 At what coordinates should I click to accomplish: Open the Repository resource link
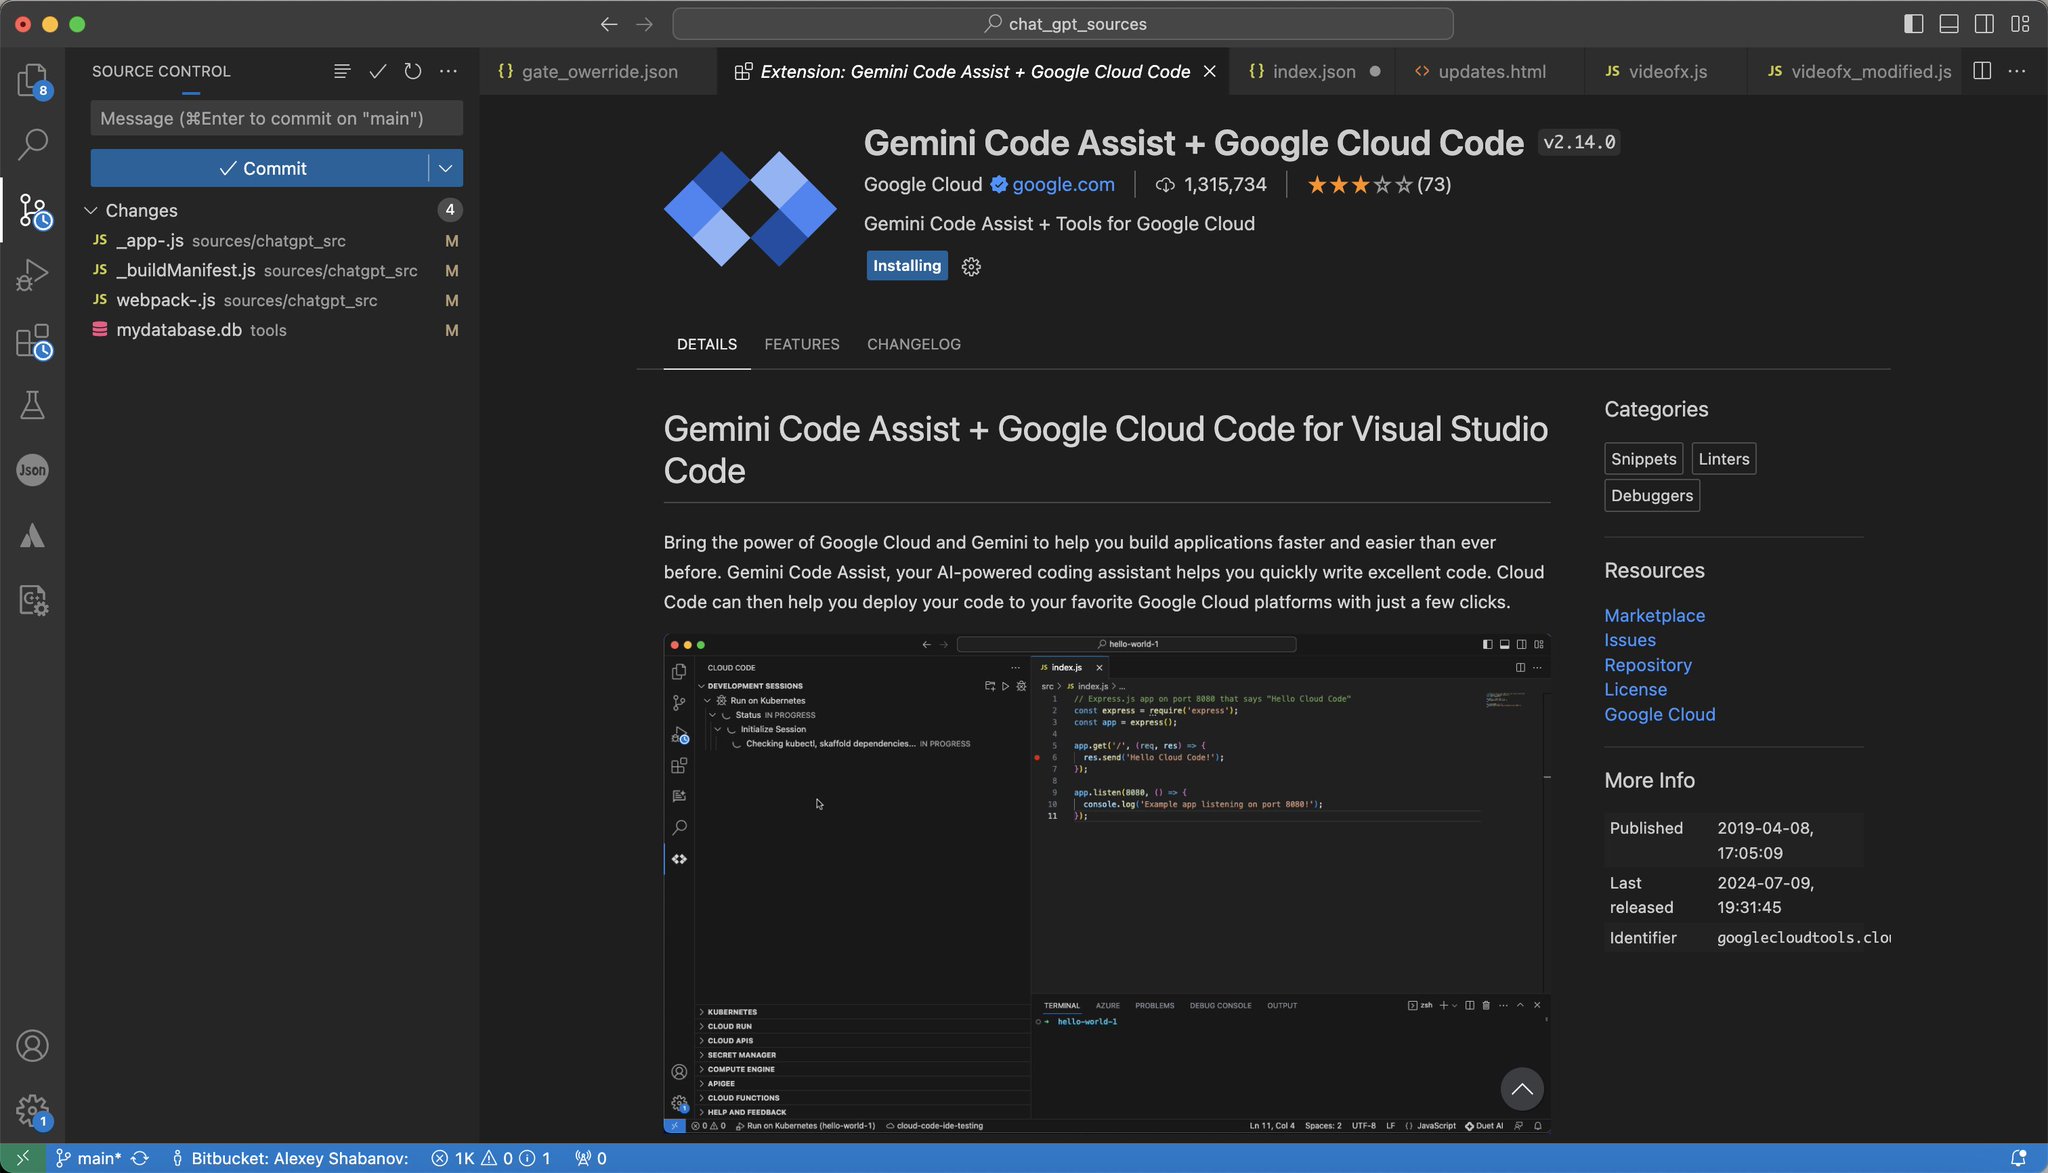(x=1648, y=665)
